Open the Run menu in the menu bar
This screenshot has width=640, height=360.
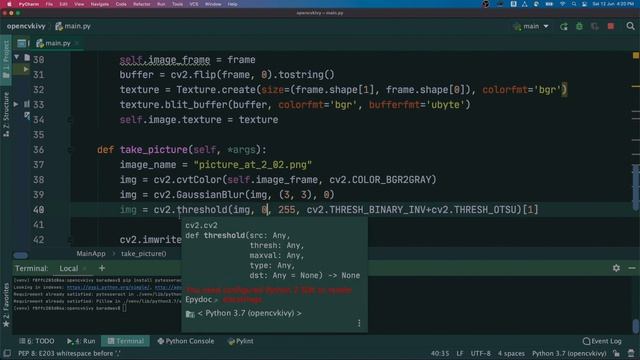coord(161,4)
